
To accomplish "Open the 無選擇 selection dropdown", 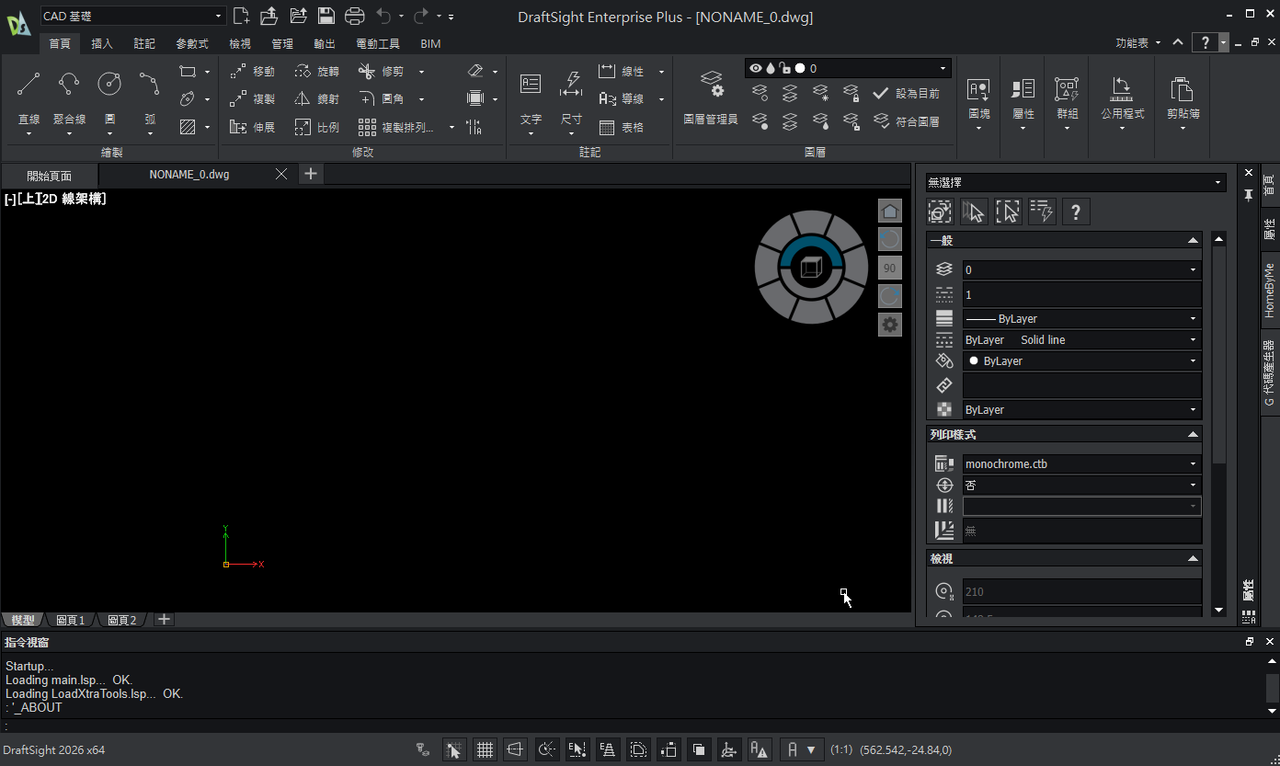I will 1075,183.
